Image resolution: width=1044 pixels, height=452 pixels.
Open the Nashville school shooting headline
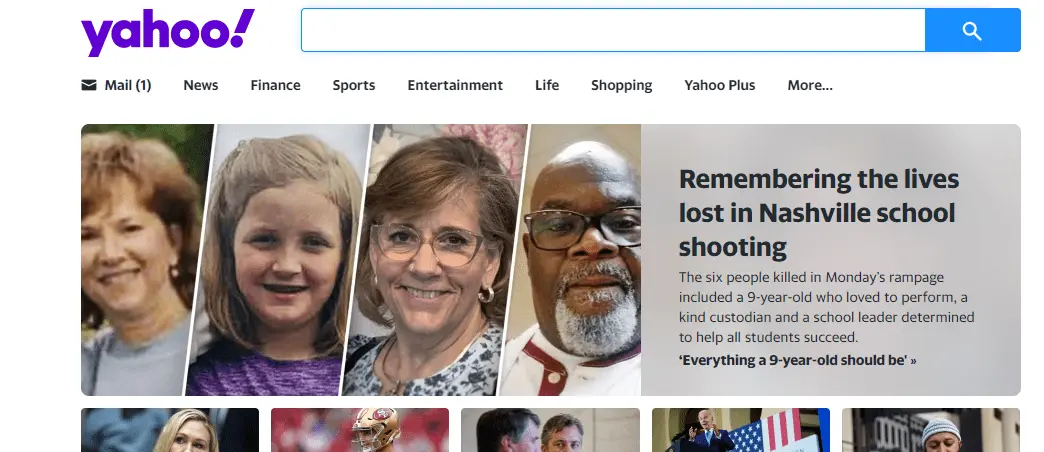[818, 213]
